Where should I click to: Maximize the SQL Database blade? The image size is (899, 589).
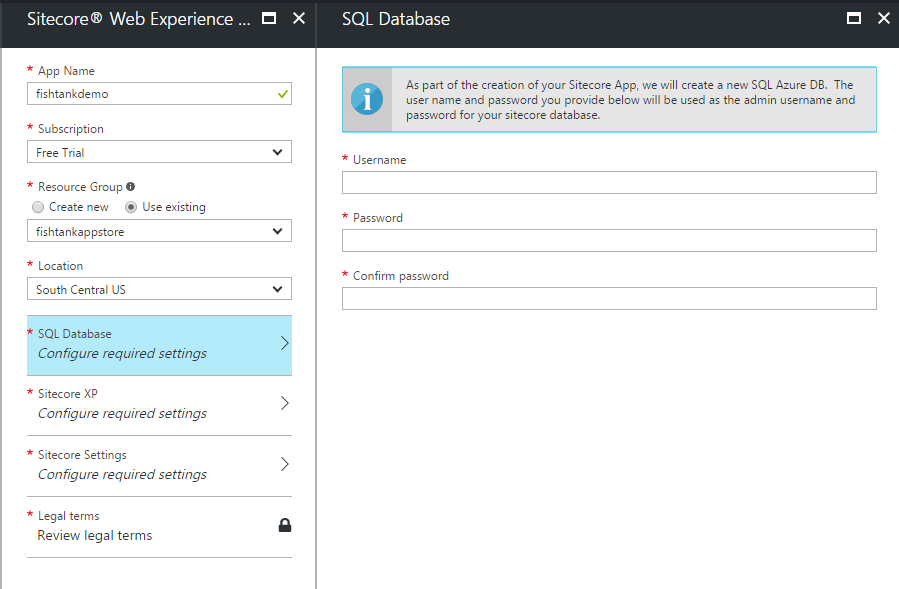click(854, 18)
